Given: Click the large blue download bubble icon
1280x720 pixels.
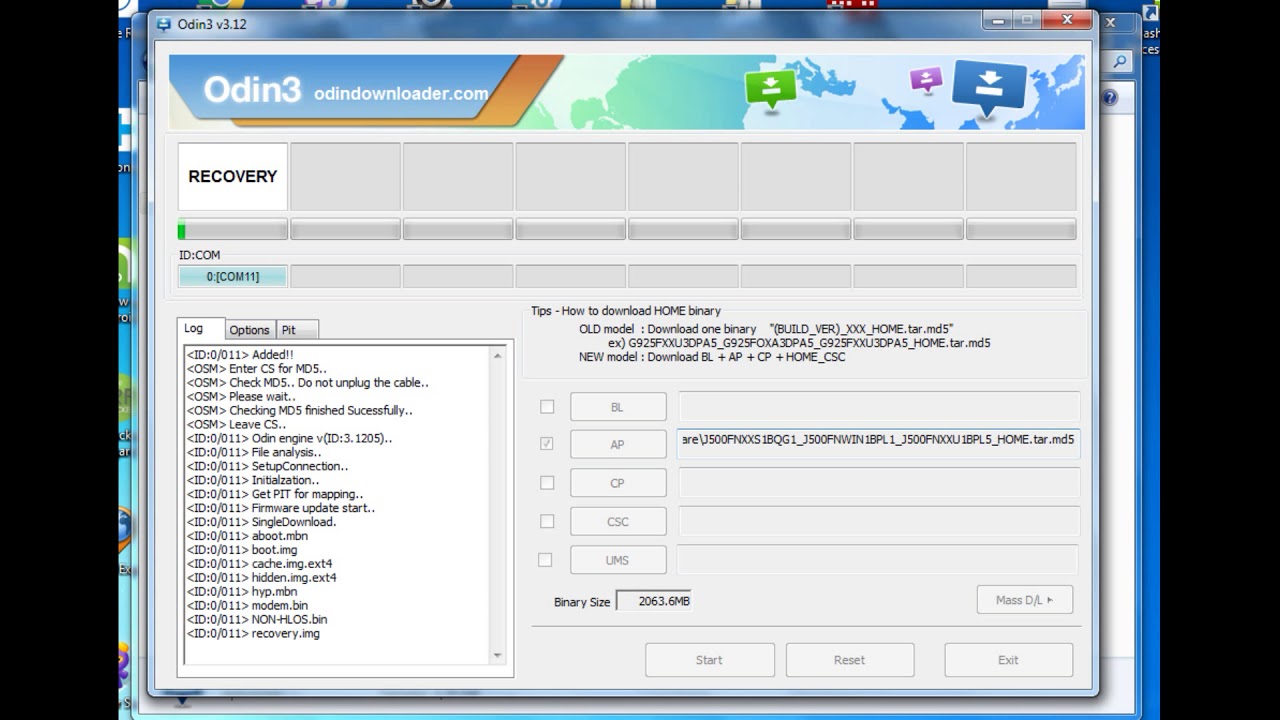Looking at the screenshot, I should pyautogui.click(x=989, y=86).
